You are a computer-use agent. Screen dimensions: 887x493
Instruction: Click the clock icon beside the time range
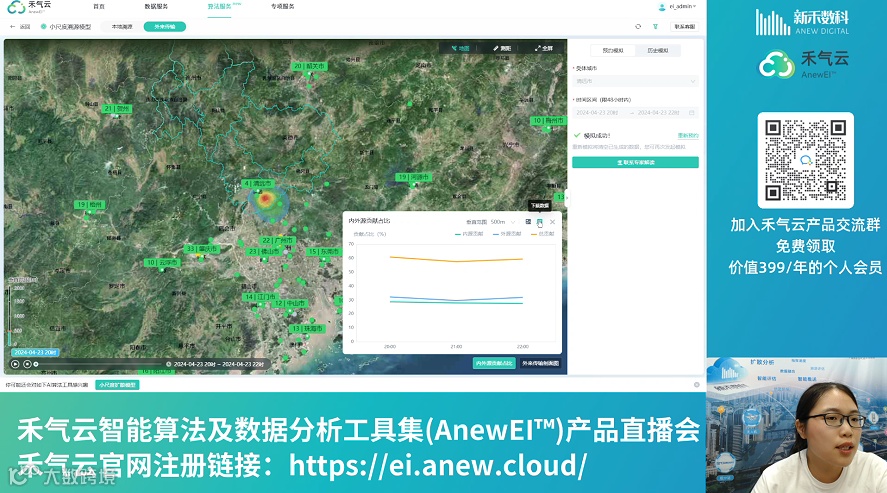169,364
